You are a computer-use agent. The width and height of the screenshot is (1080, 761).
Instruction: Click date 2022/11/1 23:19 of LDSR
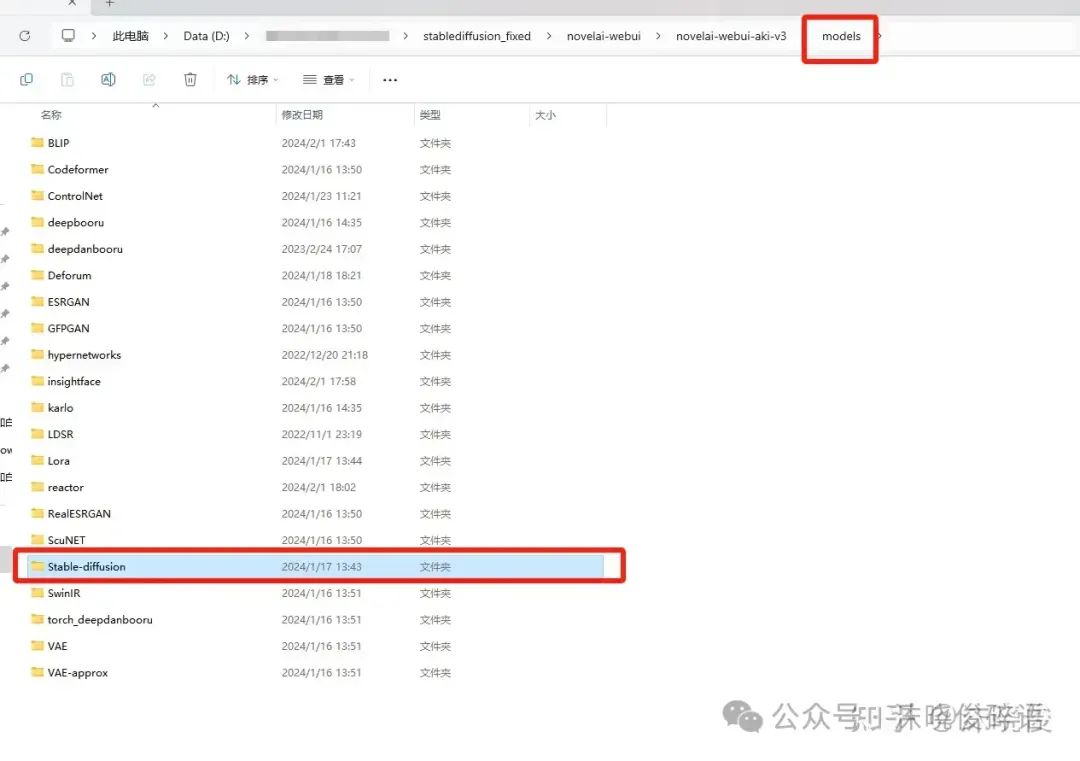[322, 435]
